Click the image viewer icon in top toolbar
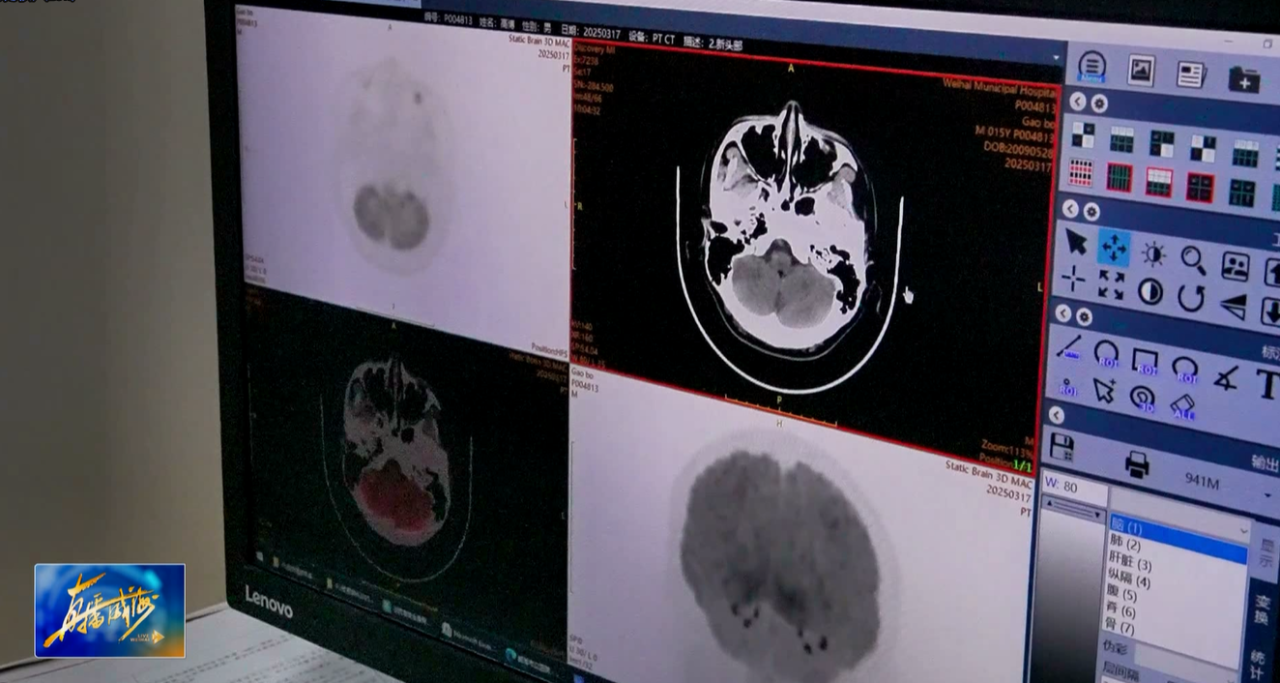 click(1141, 70)
